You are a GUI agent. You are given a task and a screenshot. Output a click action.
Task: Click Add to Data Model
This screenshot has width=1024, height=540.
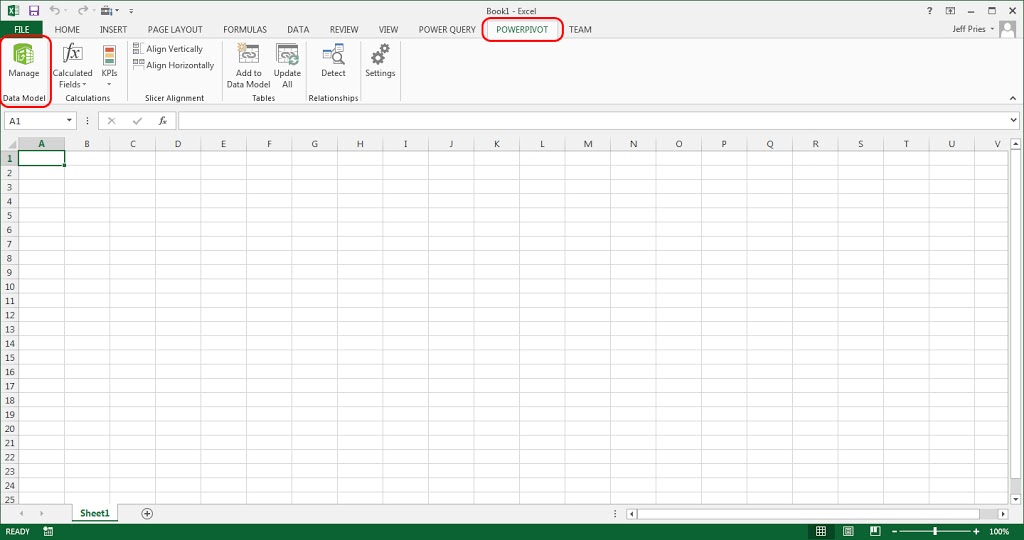pos(248,66)
